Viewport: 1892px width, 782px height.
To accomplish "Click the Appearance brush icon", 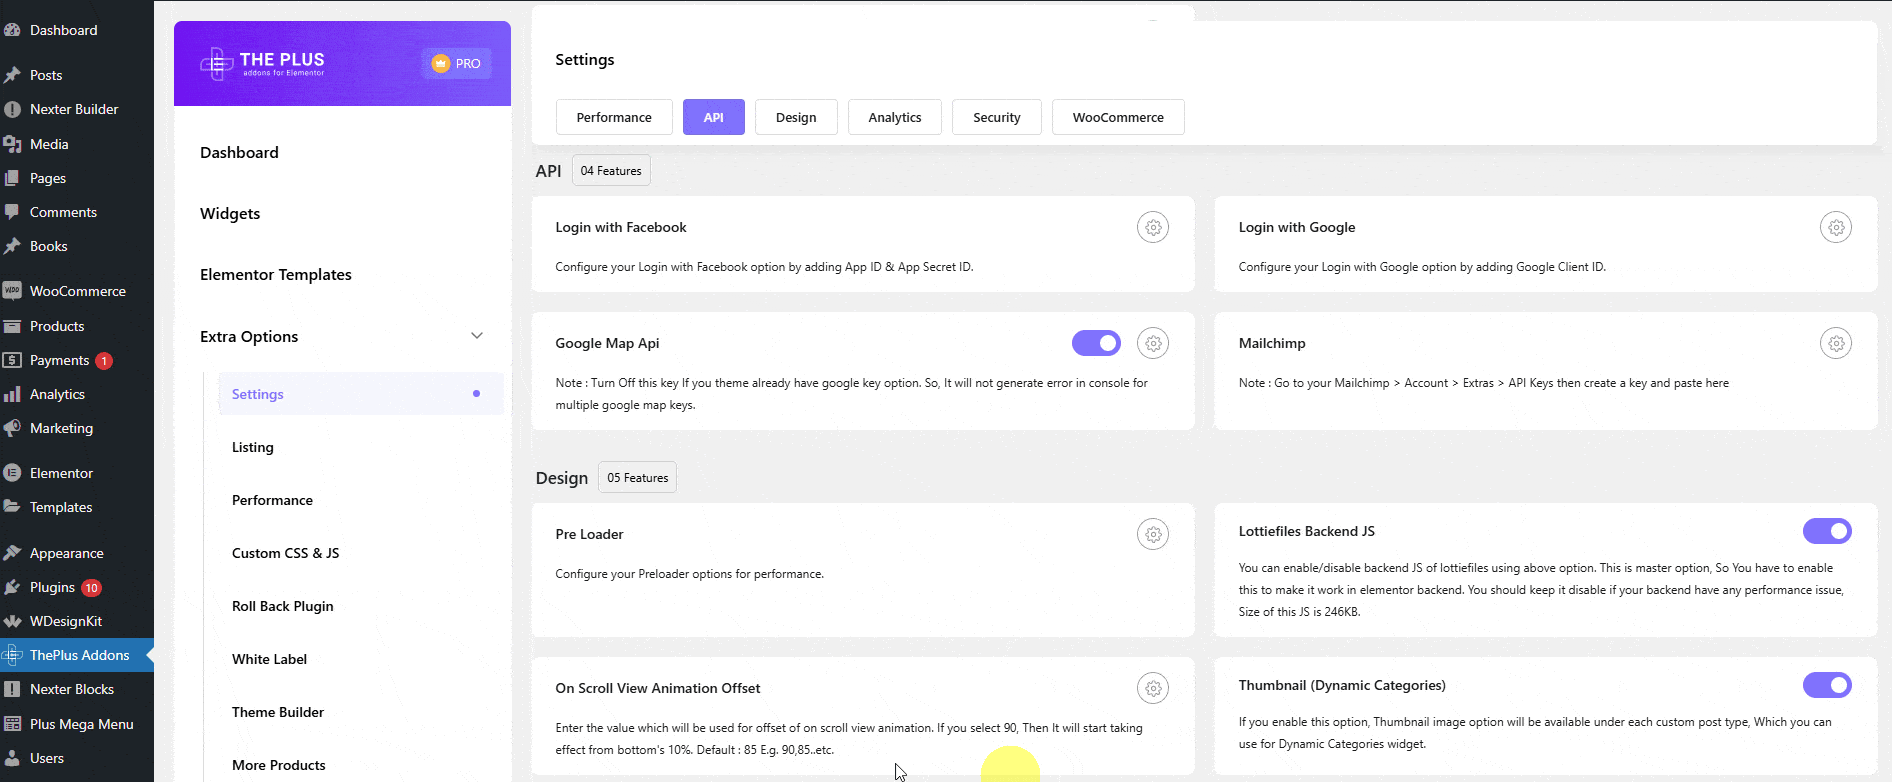I will (12, 553).
